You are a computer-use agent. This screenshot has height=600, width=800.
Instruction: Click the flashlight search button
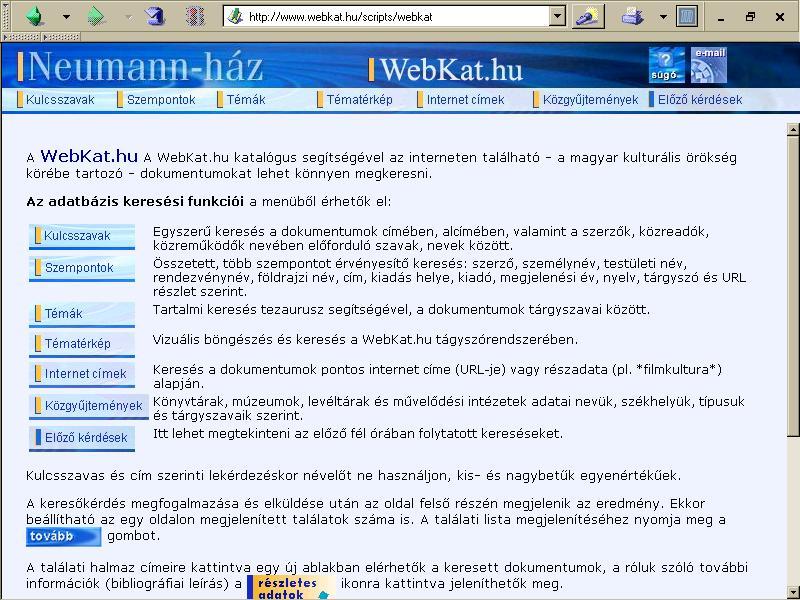[588, 17]
